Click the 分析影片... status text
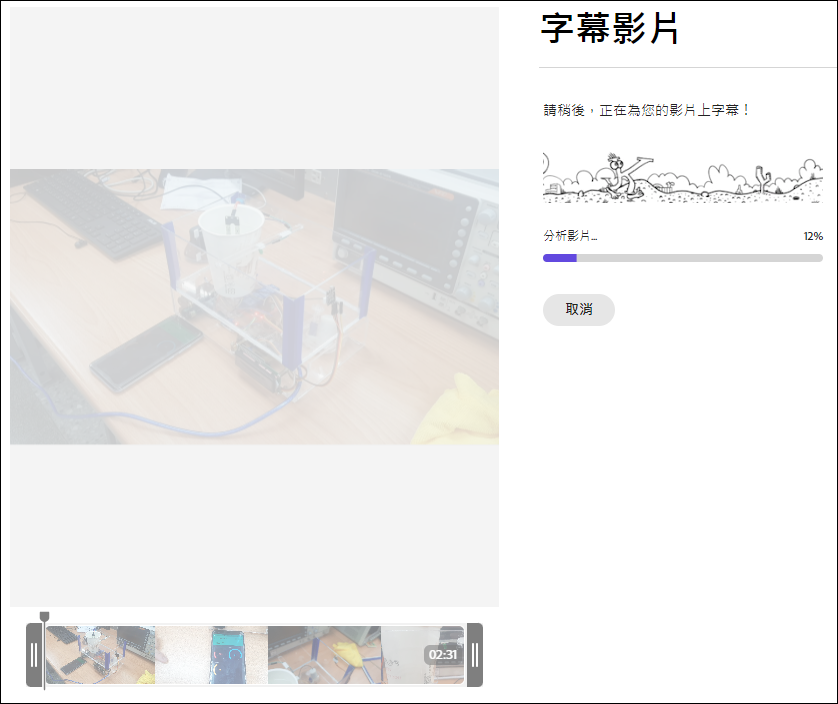The width and height of the screenshot is (838, 704). 570,236
